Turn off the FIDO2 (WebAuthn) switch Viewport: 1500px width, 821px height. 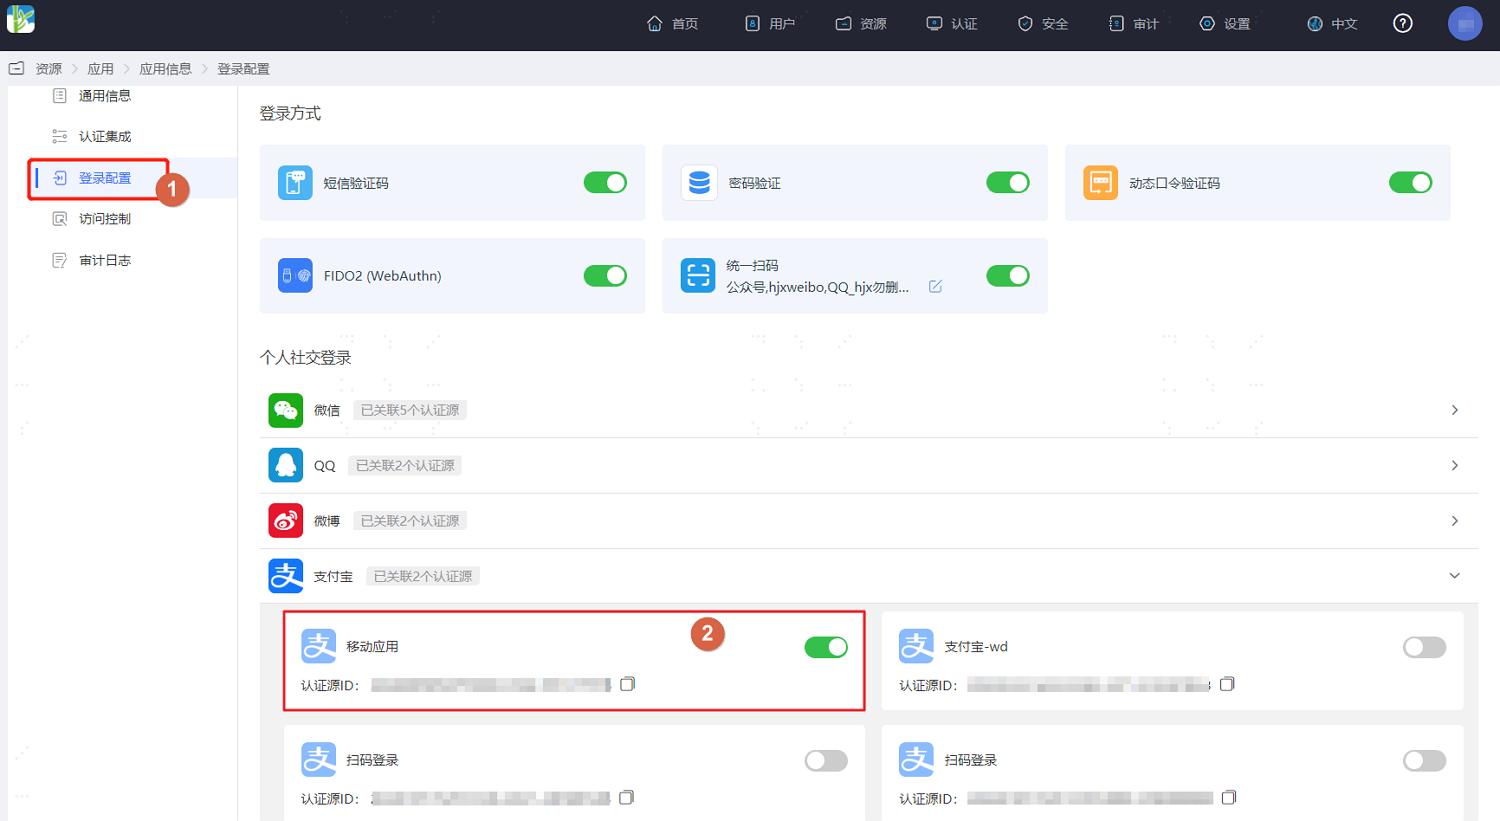click(x=605, y=276)
